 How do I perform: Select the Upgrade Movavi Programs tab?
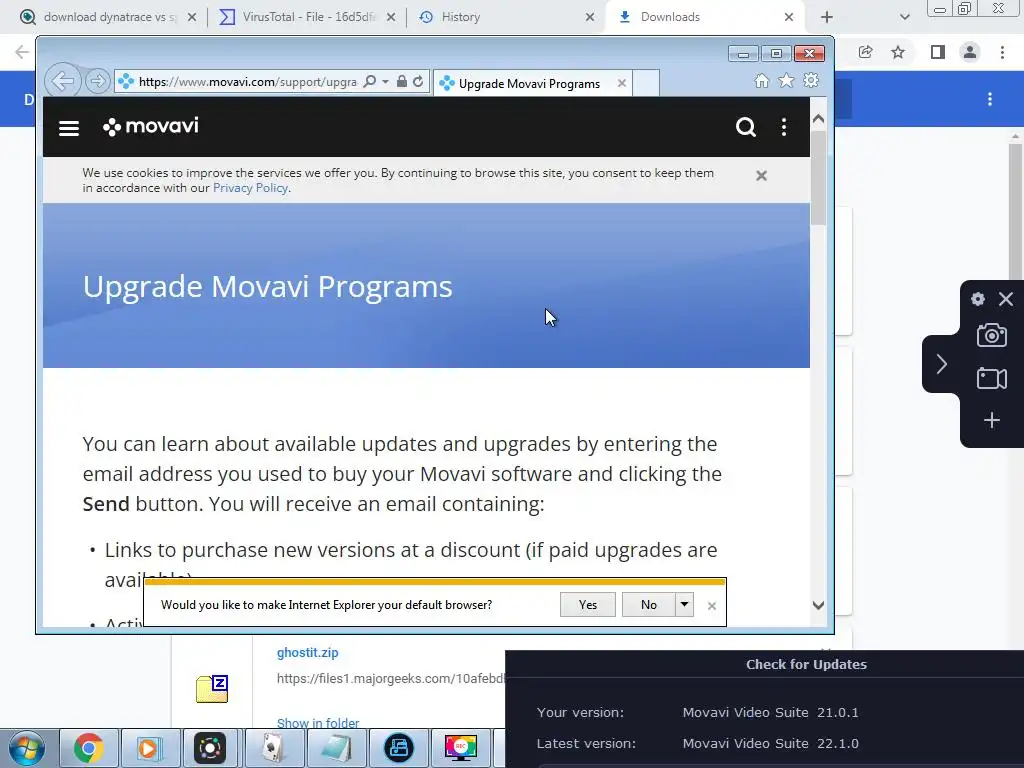click(528, 84)
